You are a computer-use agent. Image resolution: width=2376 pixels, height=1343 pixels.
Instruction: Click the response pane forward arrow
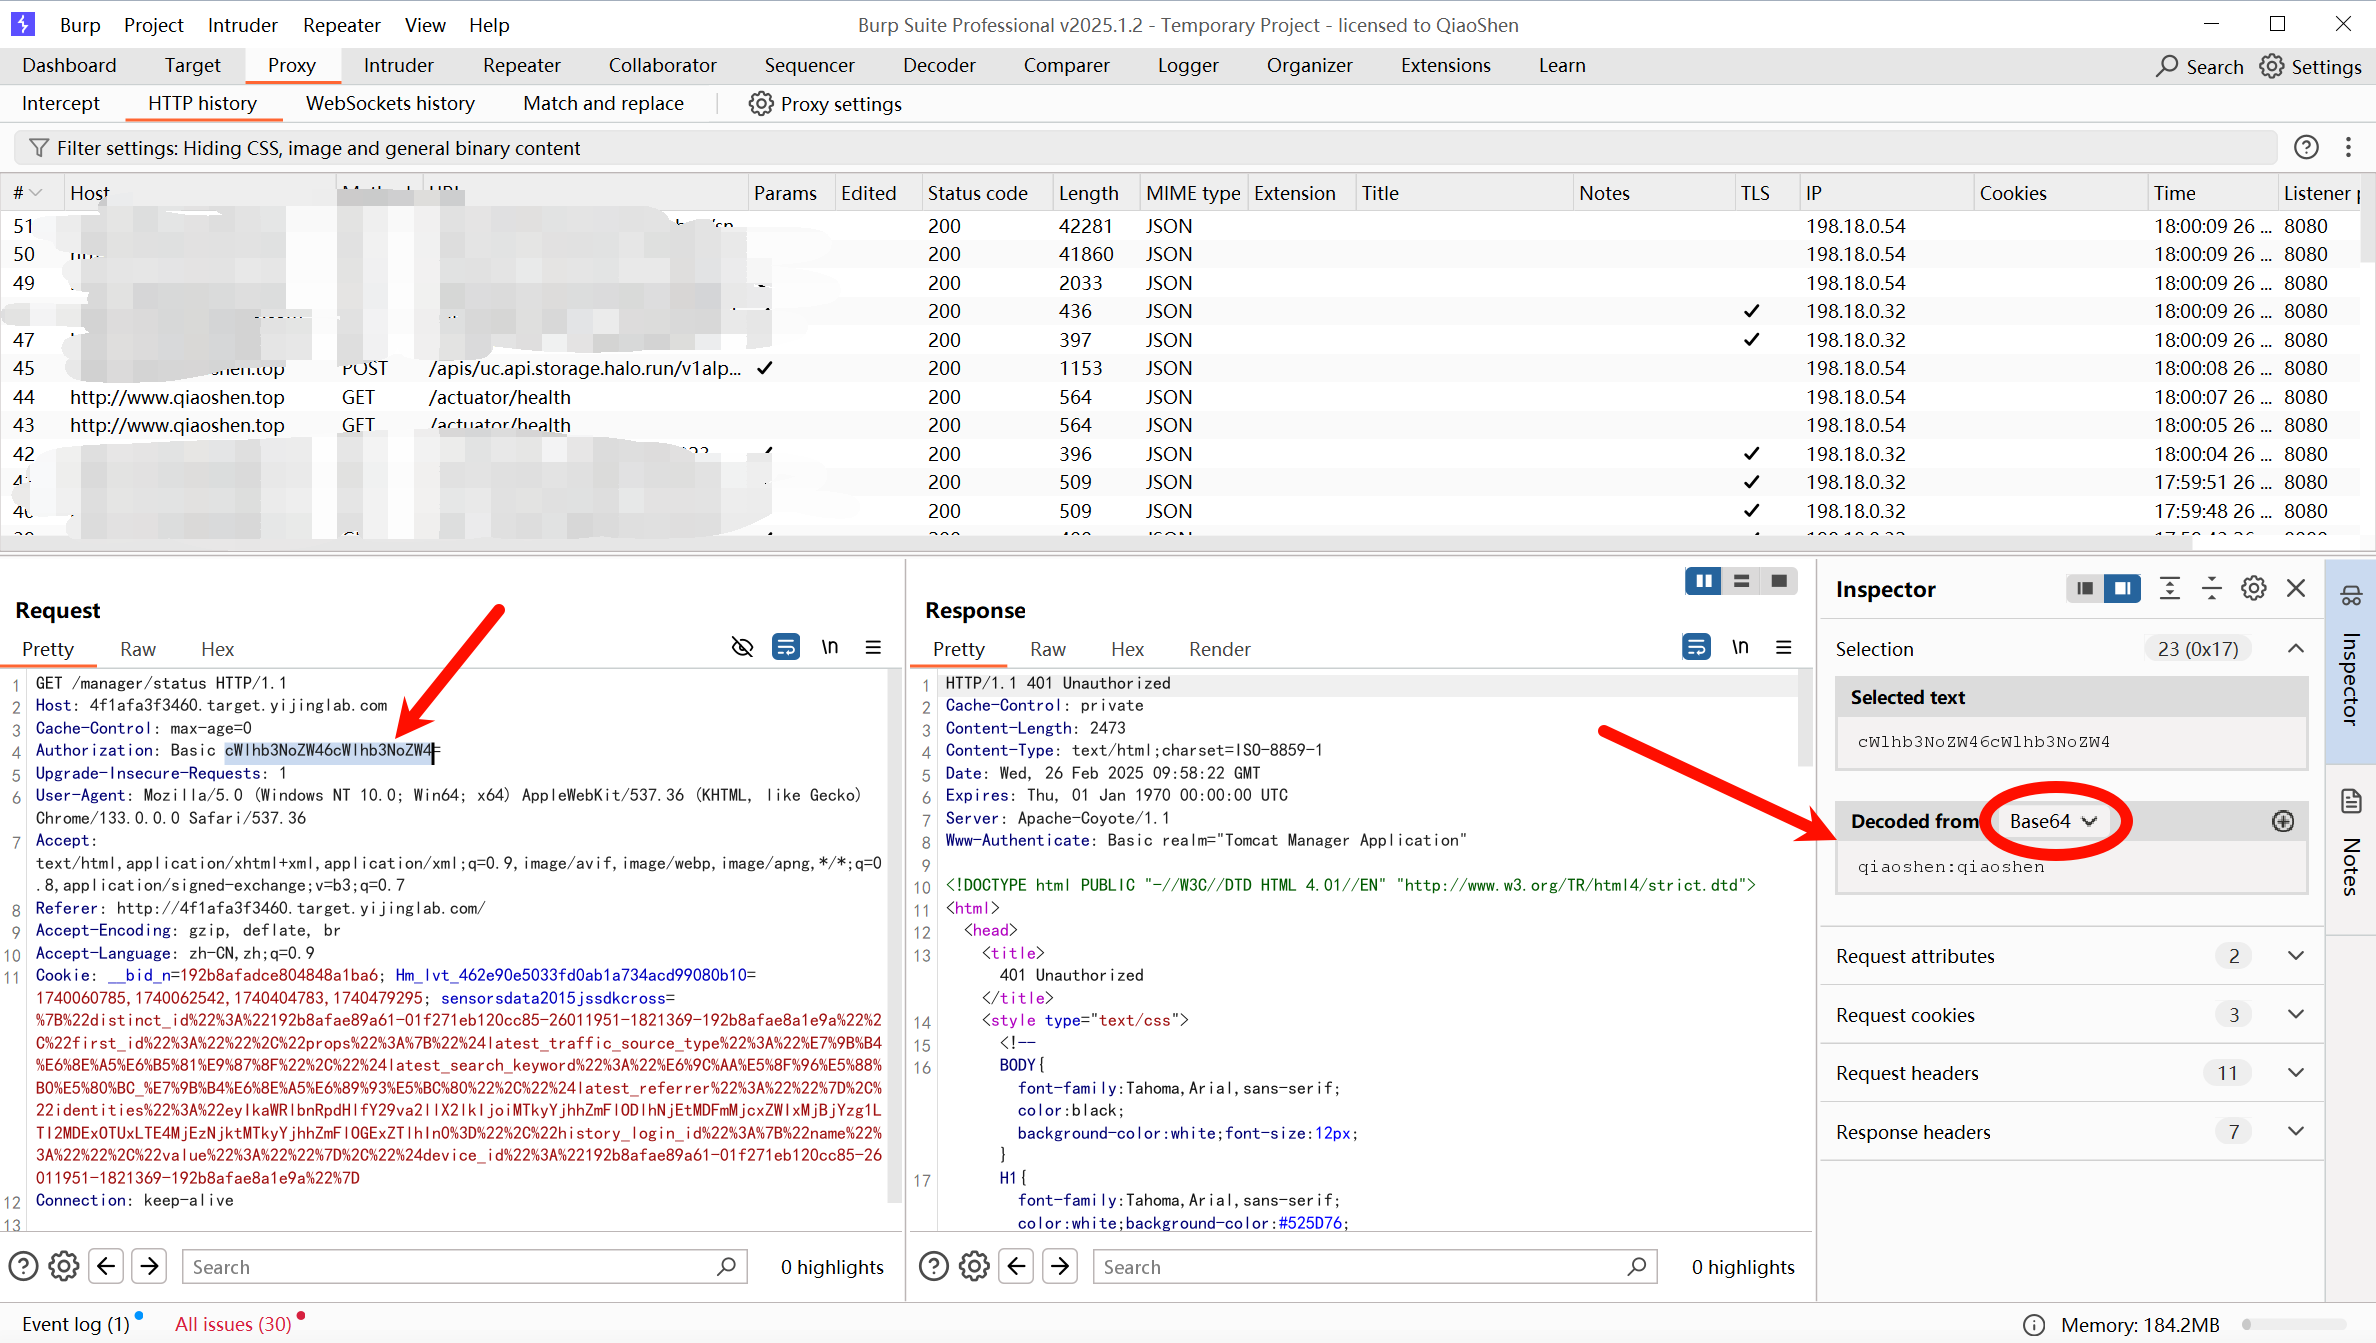pos(1060,1266)
